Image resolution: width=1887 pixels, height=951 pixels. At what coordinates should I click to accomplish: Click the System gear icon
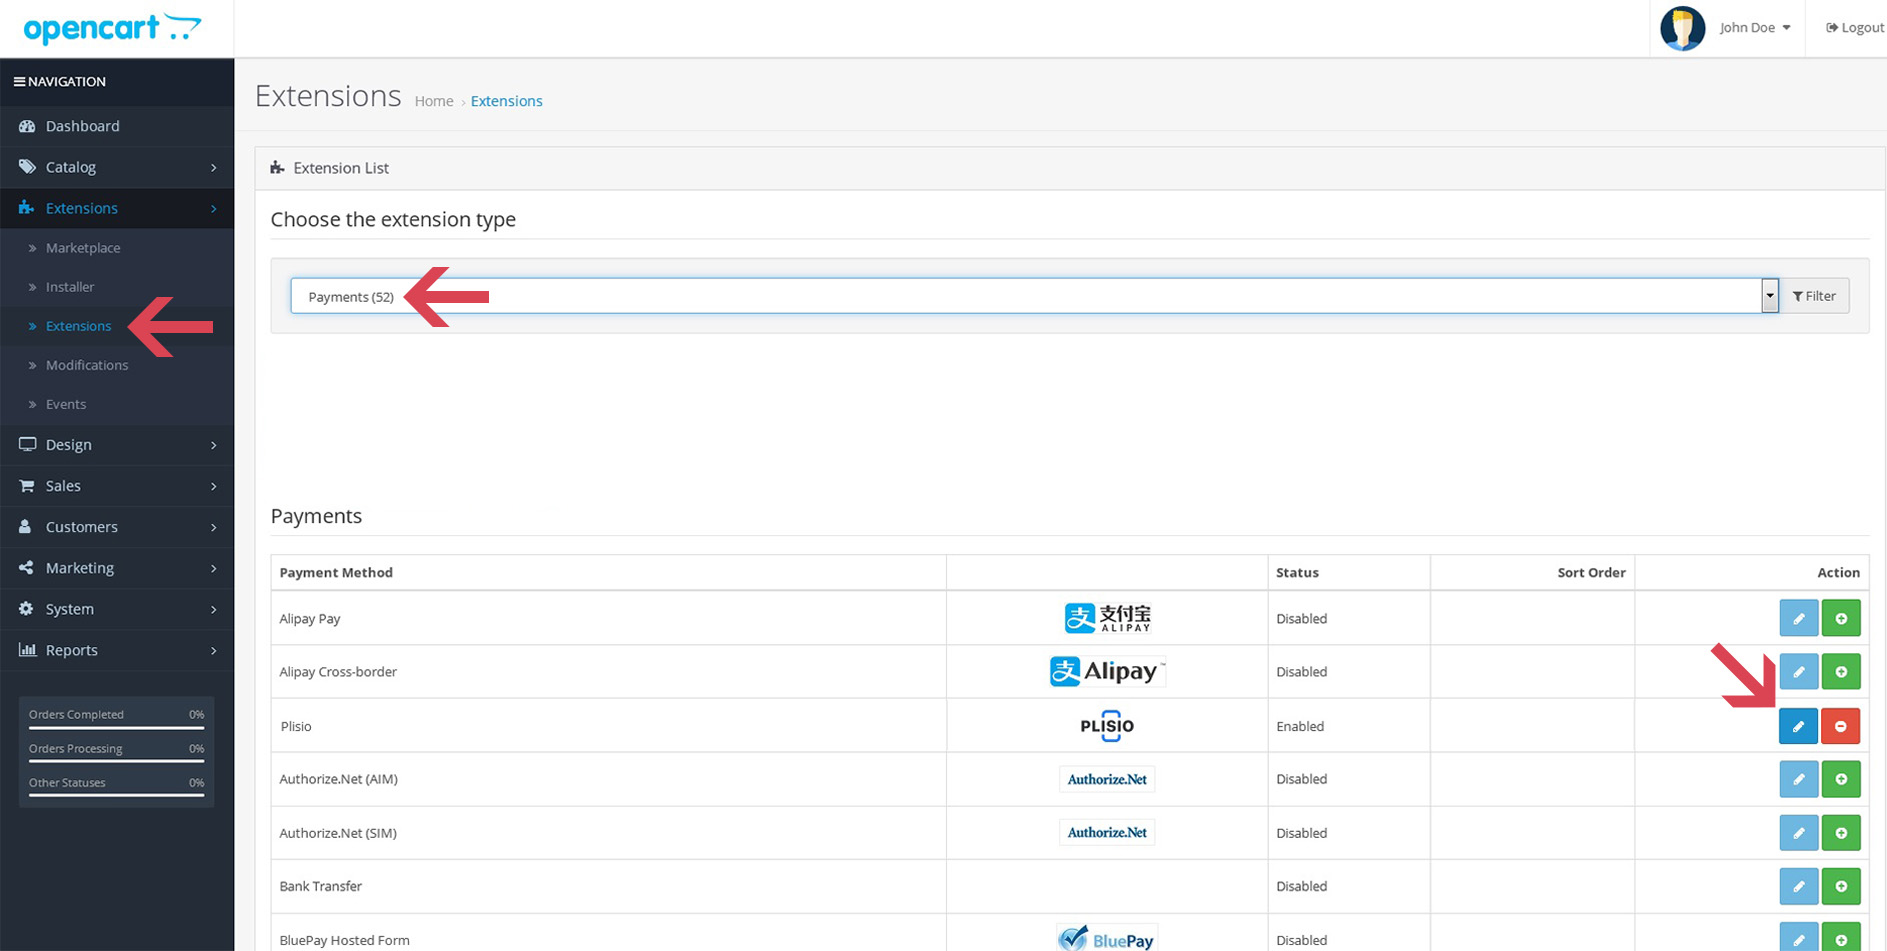click(26, 608)
